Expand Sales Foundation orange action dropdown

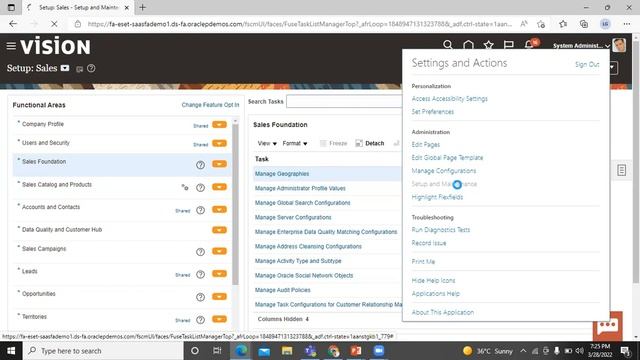(x=219, y=164)
